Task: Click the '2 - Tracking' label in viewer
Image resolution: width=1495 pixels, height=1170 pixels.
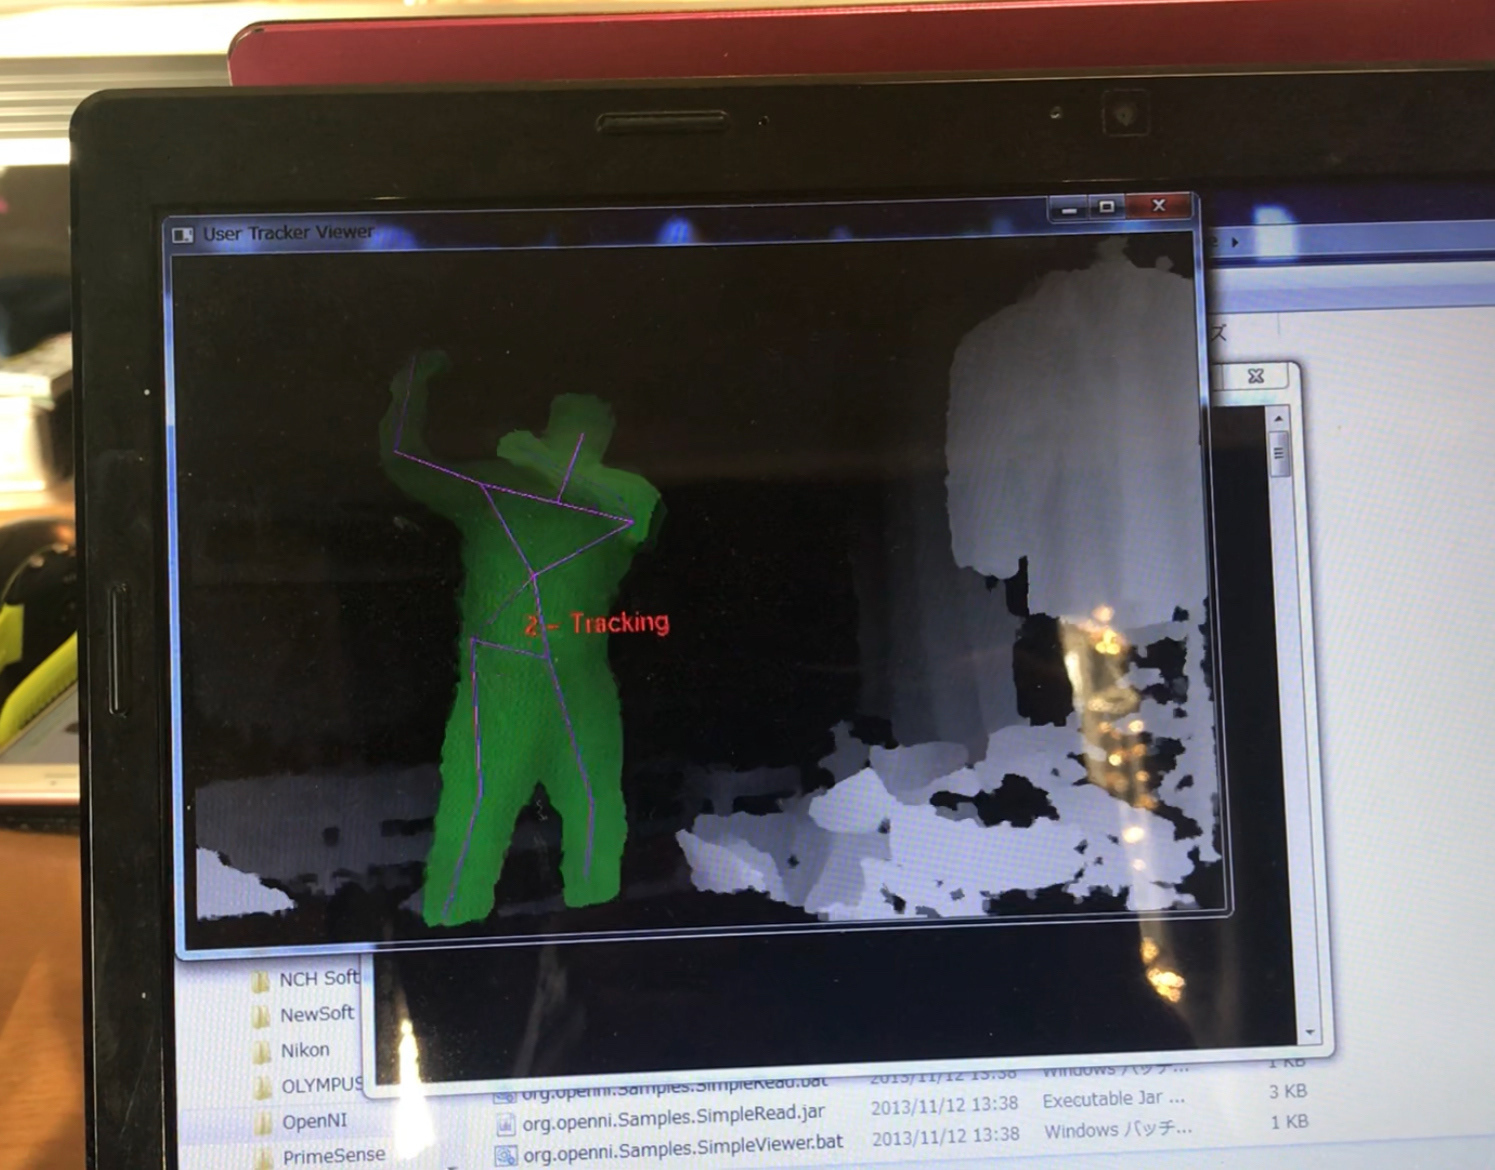Action: (598, 624)
